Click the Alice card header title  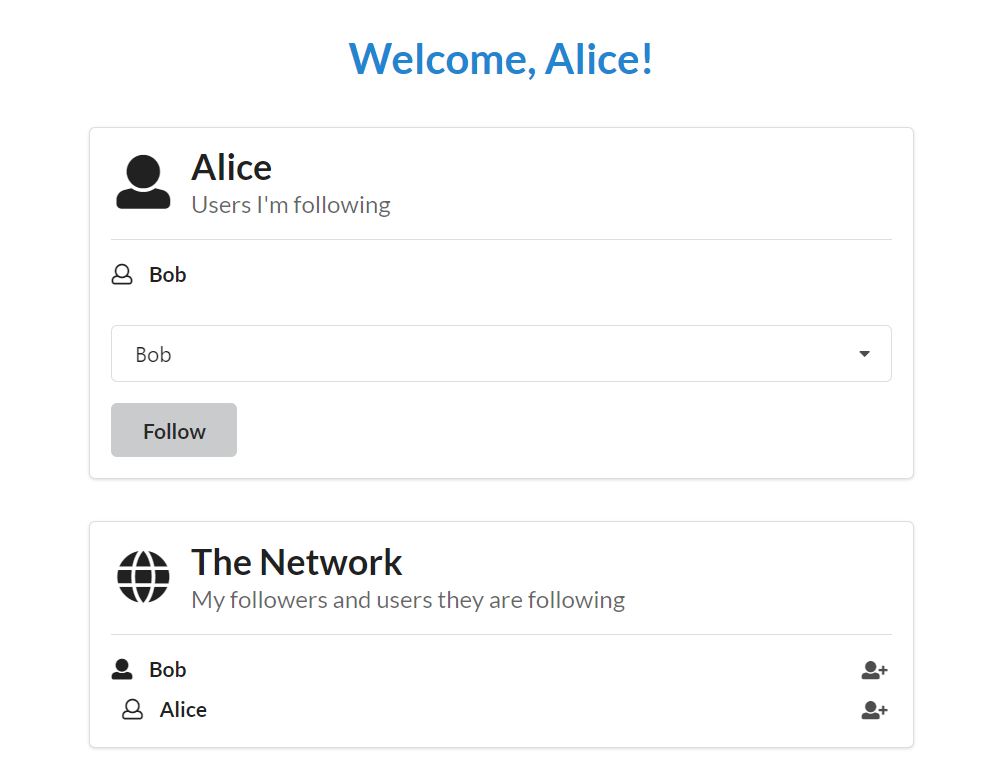click(x=231, y=167)
